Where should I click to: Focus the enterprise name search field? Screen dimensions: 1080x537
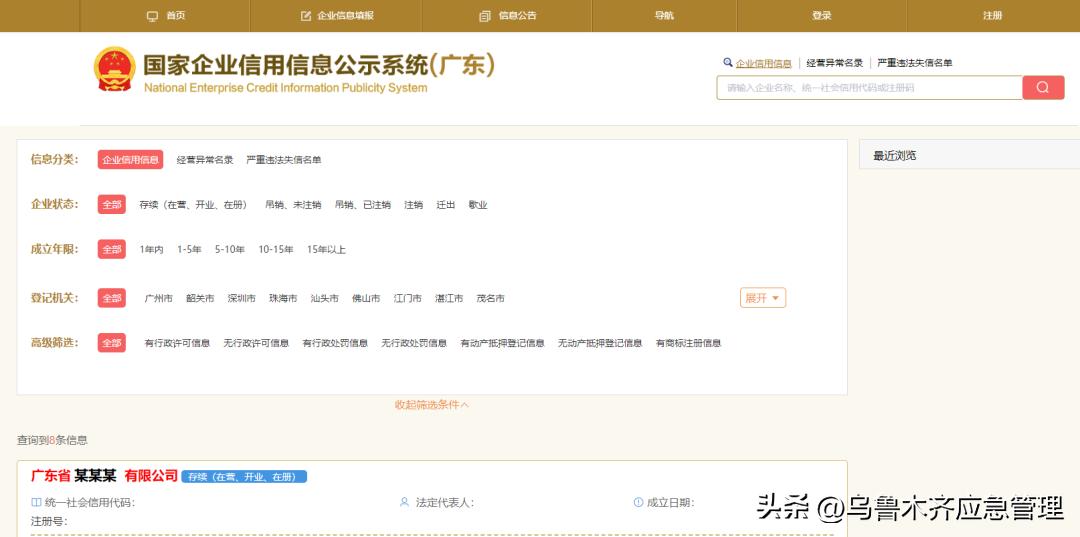point(870,87)
